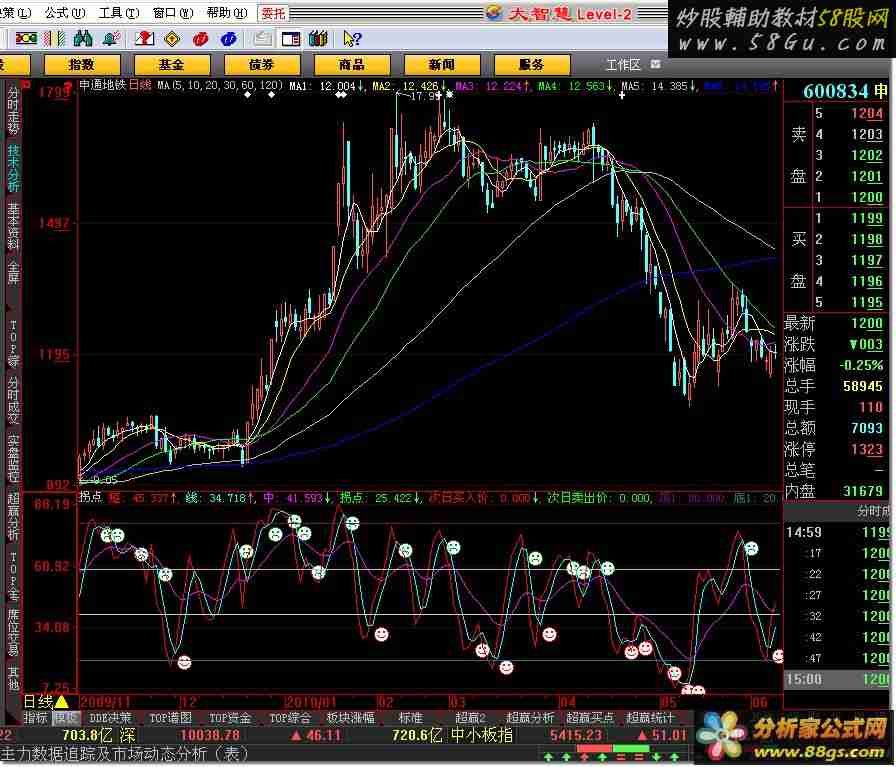
Task: Click the books icon in toolbar
Action: [x=318, y=38]
